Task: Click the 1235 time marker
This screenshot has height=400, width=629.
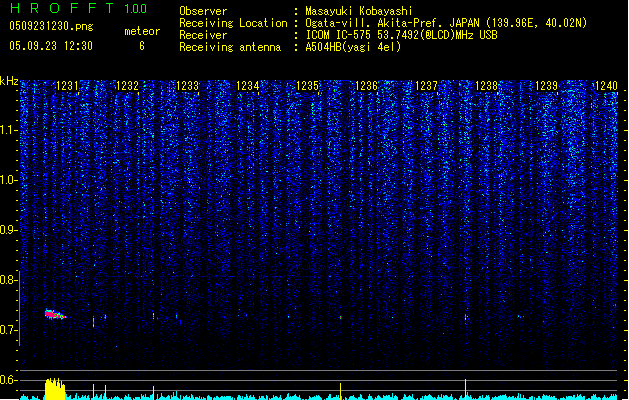Action: [x=307, y=86]
